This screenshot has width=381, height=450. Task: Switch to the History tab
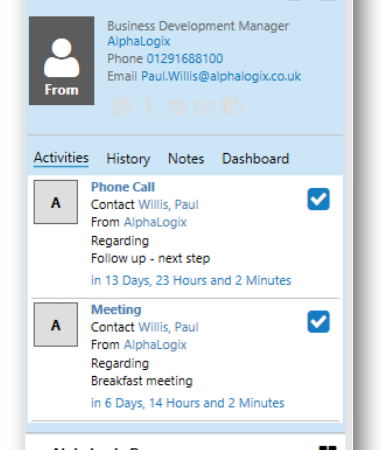[128, 159]
